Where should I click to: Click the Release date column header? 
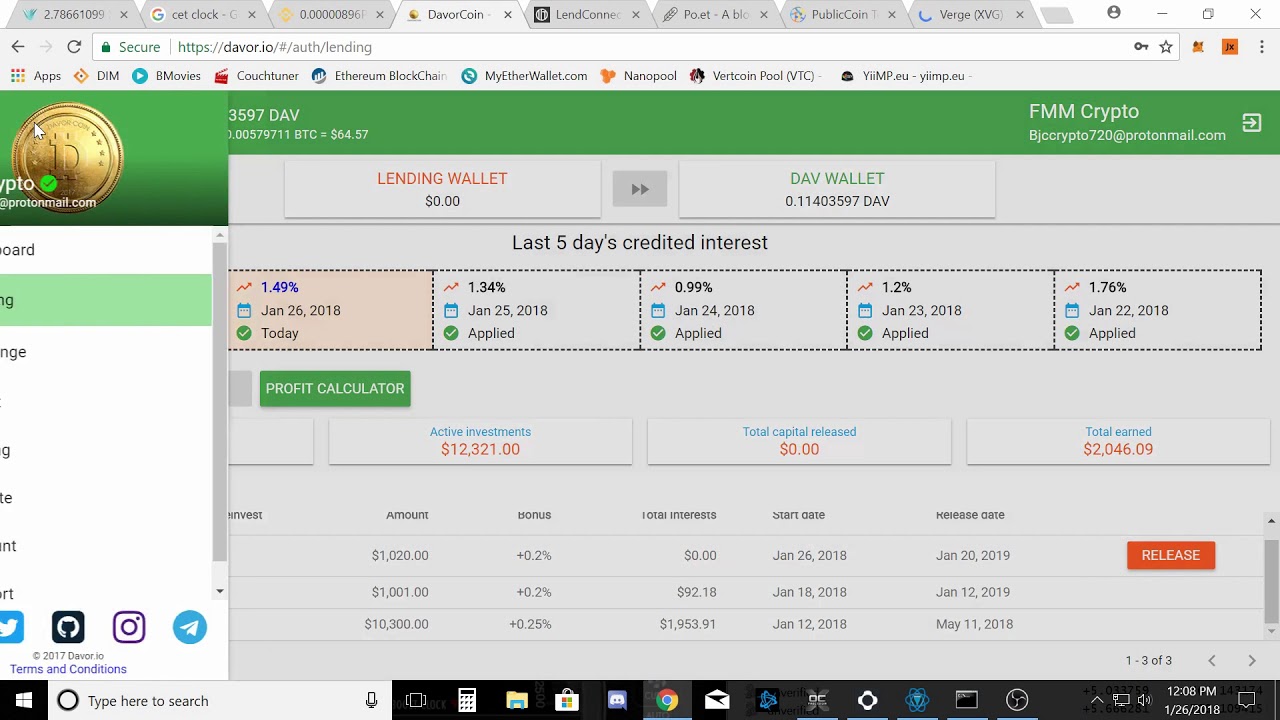pyautogui.click(x=970, y=515)
